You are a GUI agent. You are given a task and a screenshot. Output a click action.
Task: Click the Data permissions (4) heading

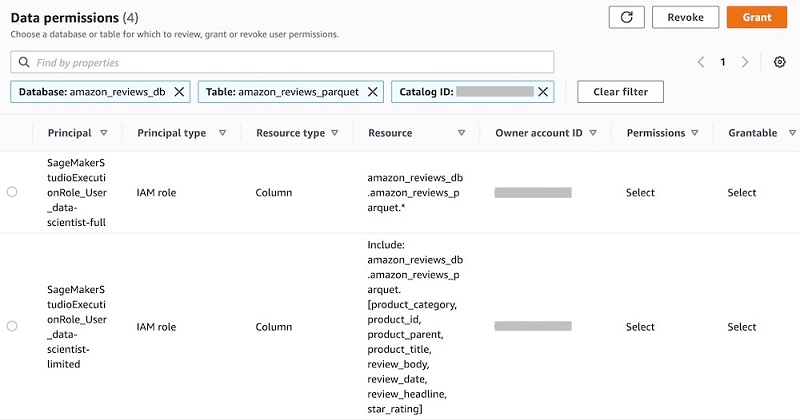(74, 17)
